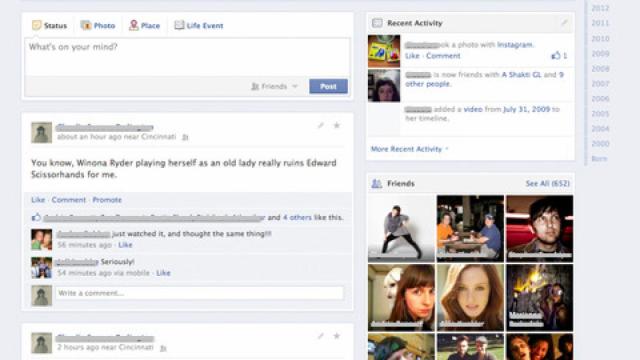Viewport: 640px width, 360px height.
Task: Like the Instagram photo activity
Action: click(412, 56)
